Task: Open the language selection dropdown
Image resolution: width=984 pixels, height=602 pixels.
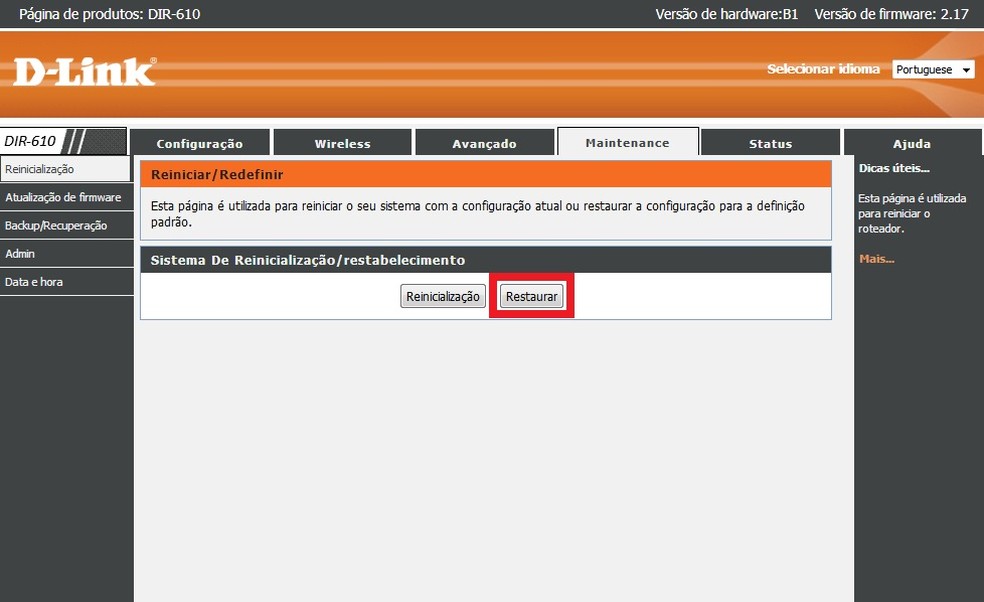Action: 933,70
